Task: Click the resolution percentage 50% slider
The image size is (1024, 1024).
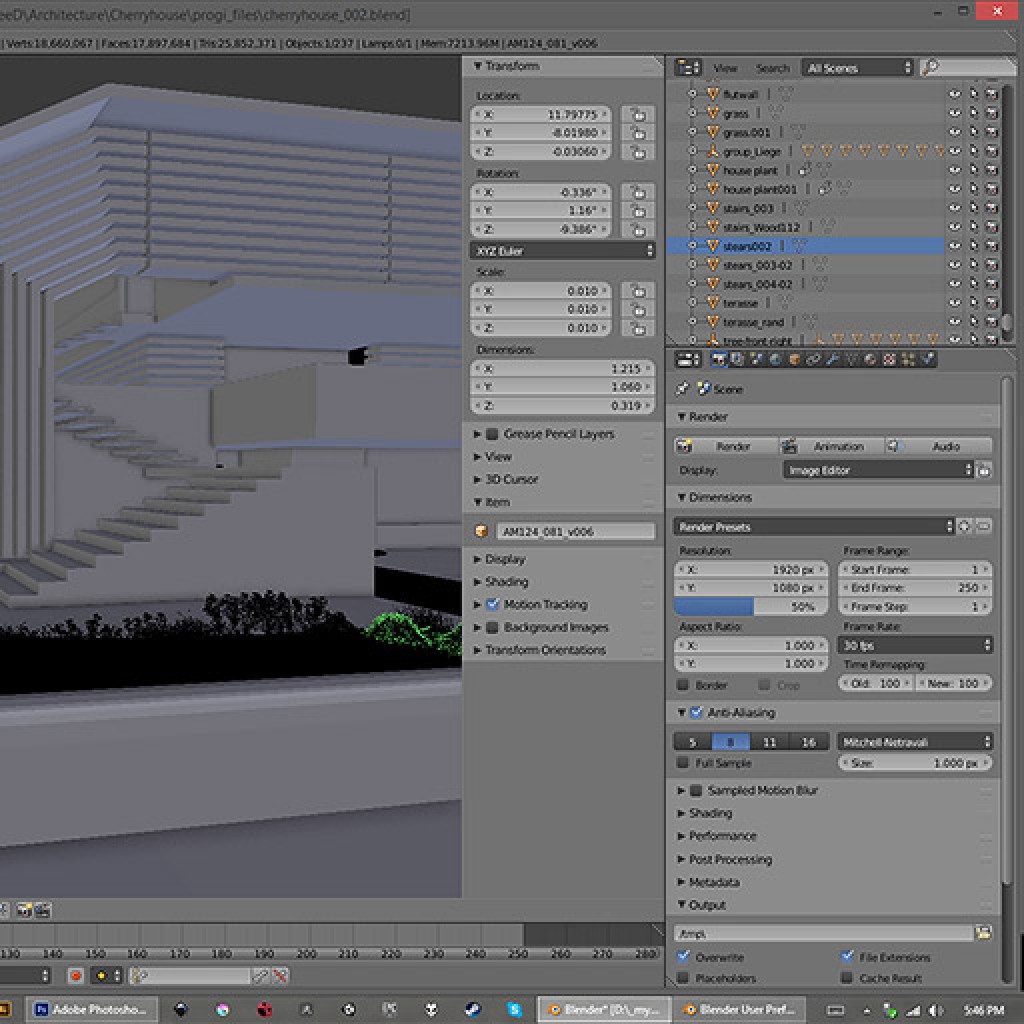Action: [751, 607]
